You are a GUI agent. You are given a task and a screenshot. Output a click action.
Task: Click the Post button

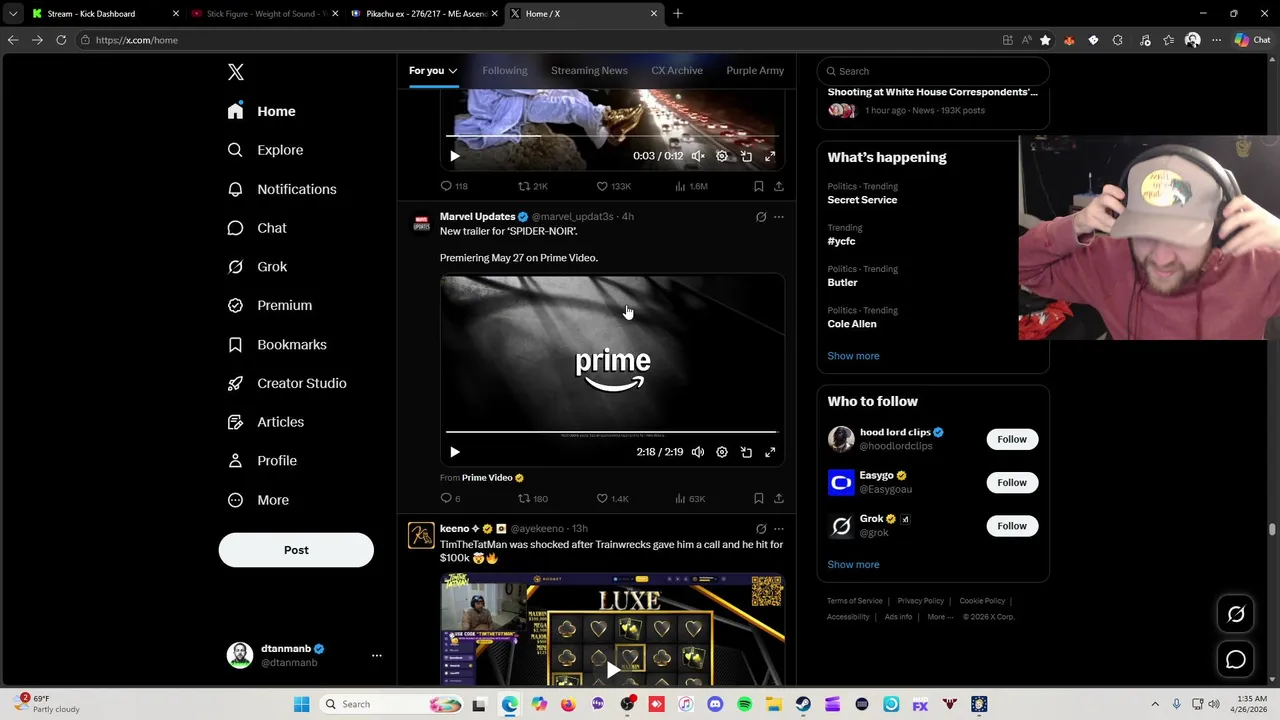296,550
